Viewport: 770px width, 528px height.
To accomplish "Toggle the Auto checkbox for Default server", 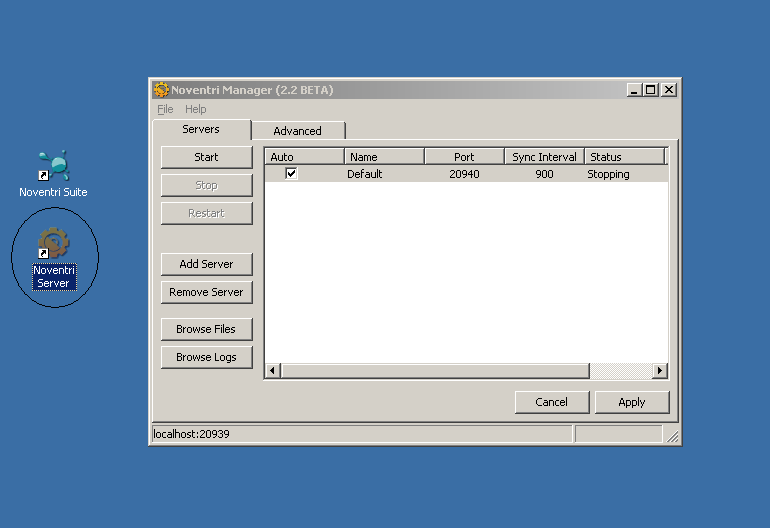I will [291, 173].
